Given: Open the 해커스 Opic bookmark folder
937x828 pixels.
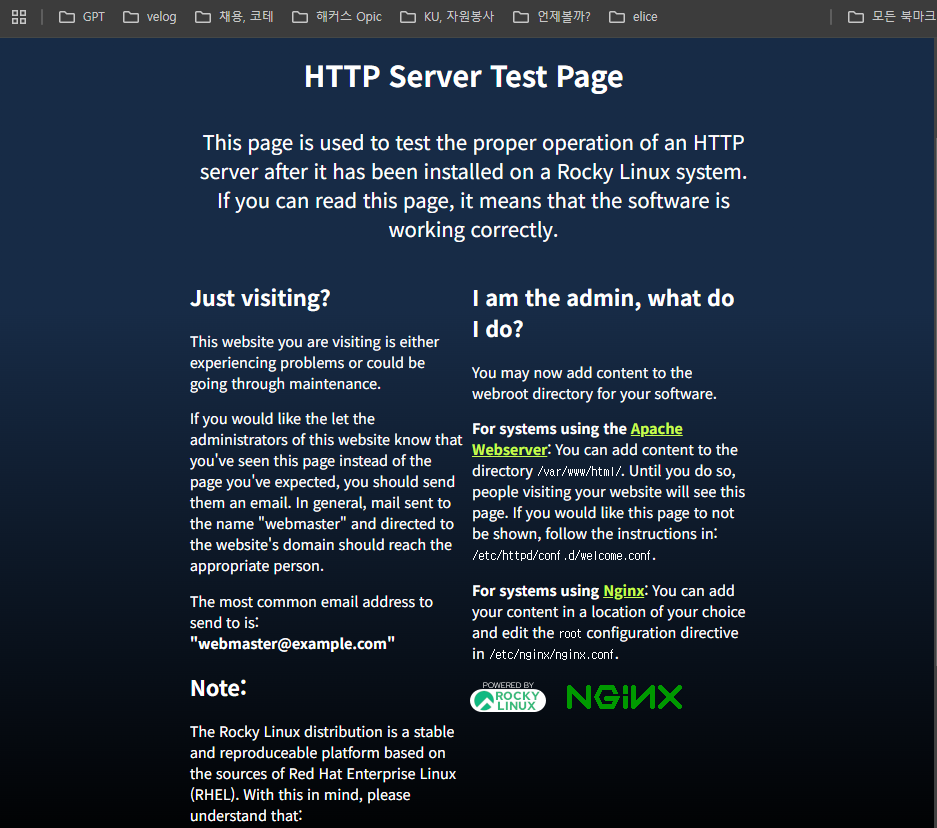Looking at the screenshot, I should click(x=336, y=17).
